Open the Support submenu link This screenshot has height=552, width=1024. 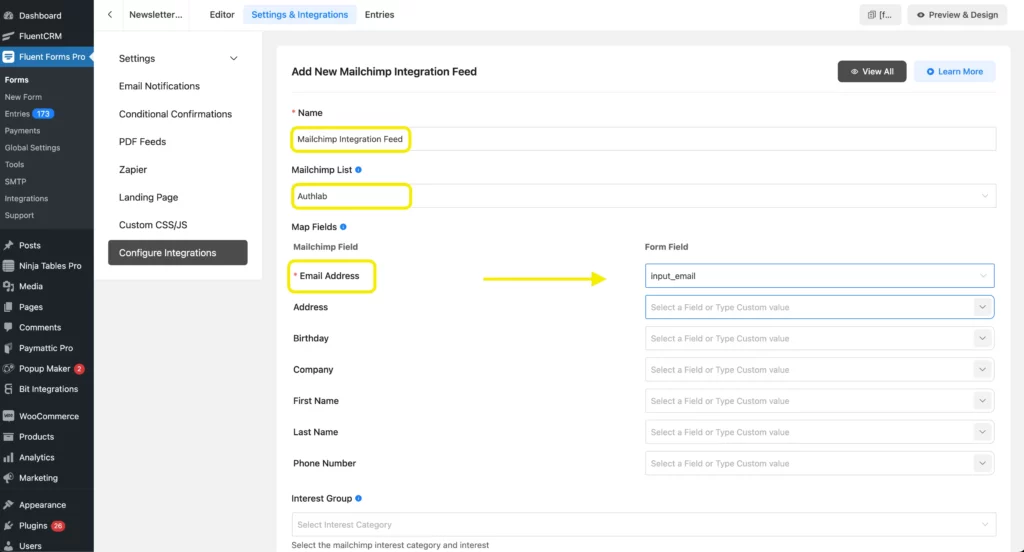19,216
